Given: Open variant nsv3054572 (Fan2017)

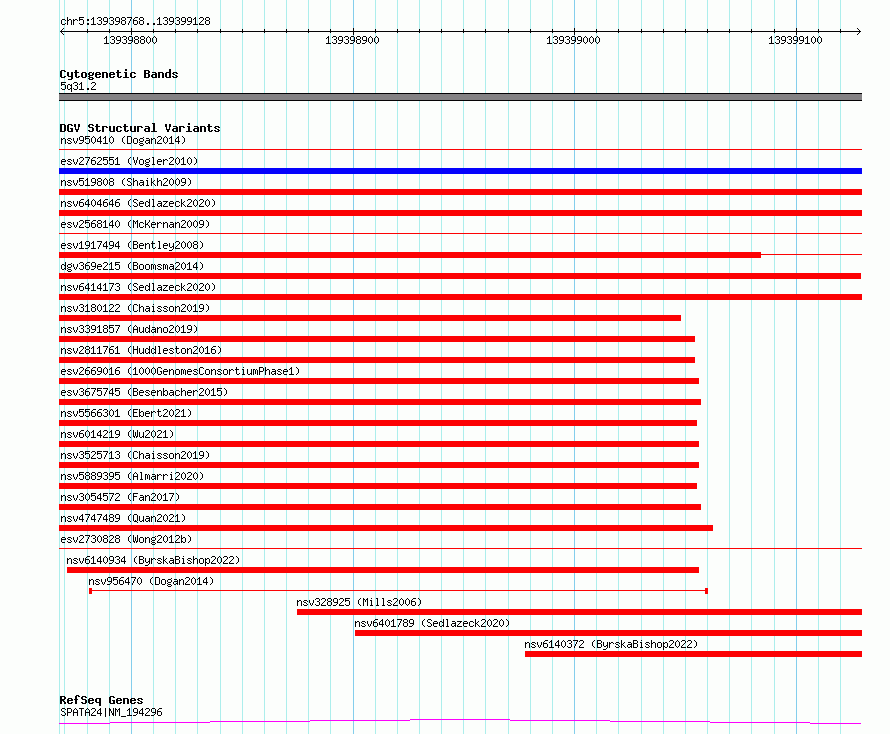Looking at the screenshot, I should click(120, 497).
